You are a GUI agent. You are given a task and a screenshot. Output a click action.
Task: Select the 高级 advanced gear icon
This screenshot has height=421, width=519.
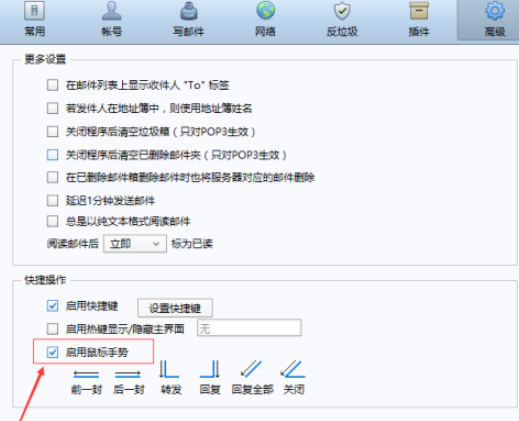(495, 11)
